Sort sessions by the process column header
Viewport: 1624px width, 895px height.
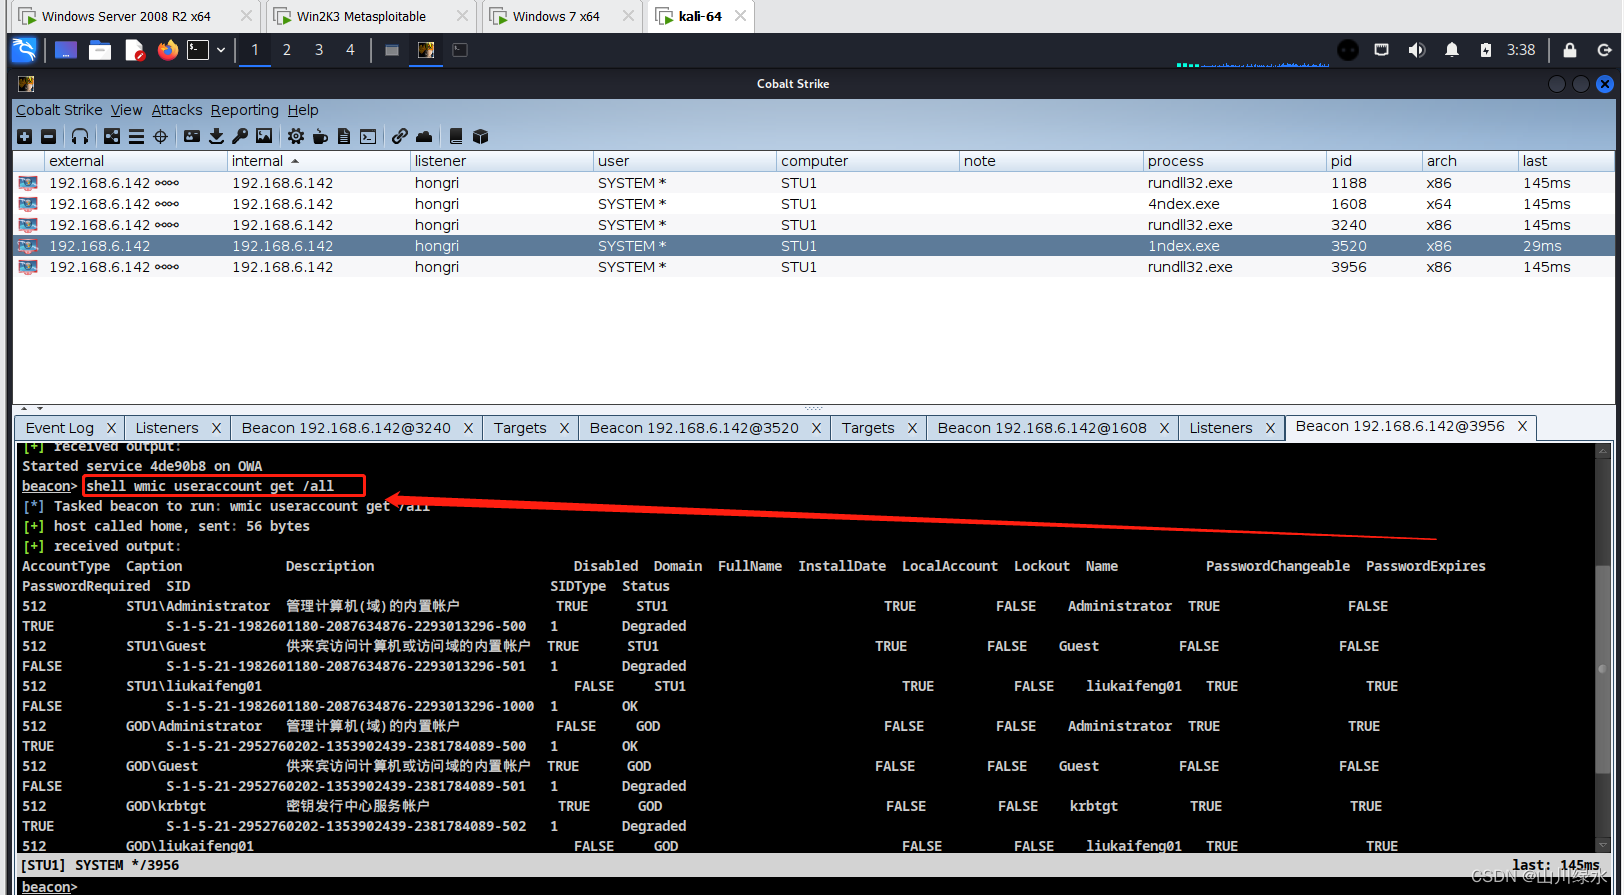pyautogui.click(x=1234, y=161)
